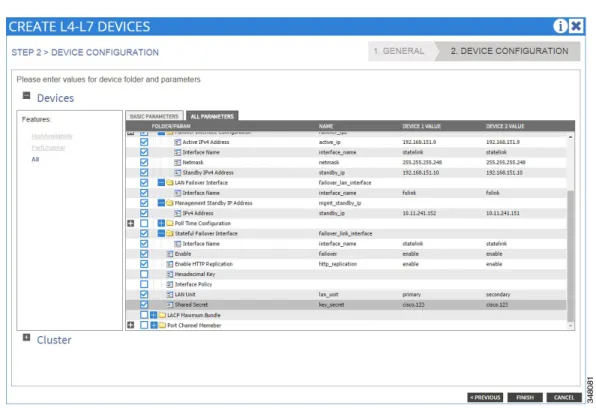Screen dimensions: 596x414
Task: Select the key_secret name cell
Action: tap(331, 305)
